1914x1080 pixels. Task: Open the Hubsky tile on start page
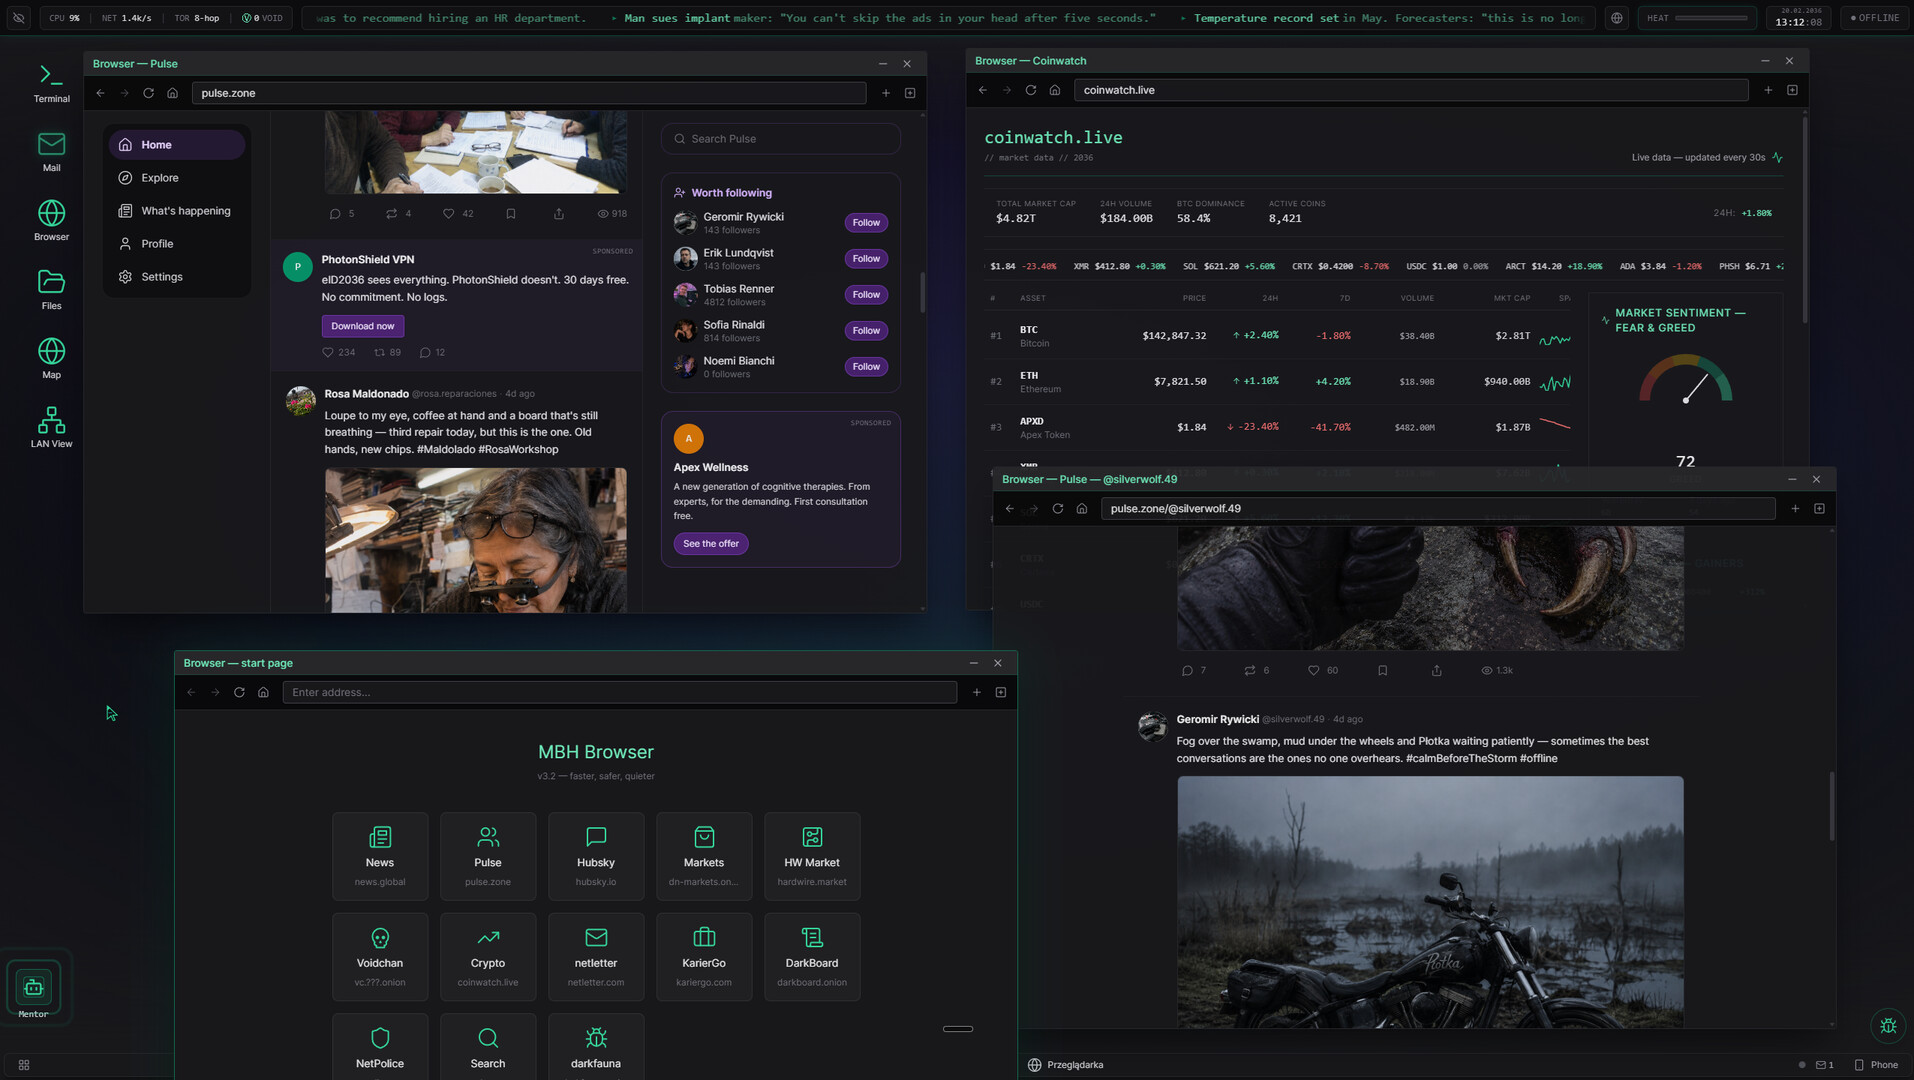tap(596, 857)
